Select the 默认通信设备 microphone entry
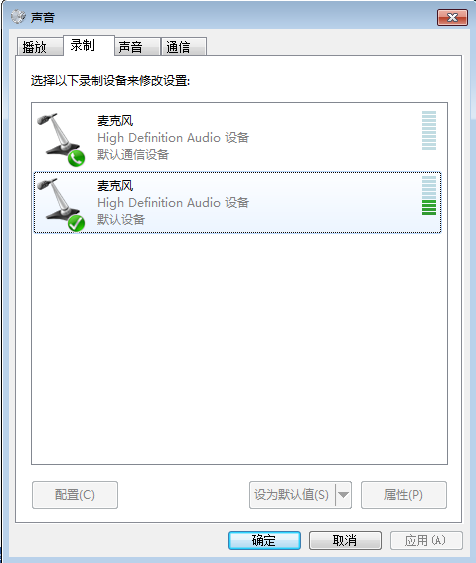 tap(237, 139)
